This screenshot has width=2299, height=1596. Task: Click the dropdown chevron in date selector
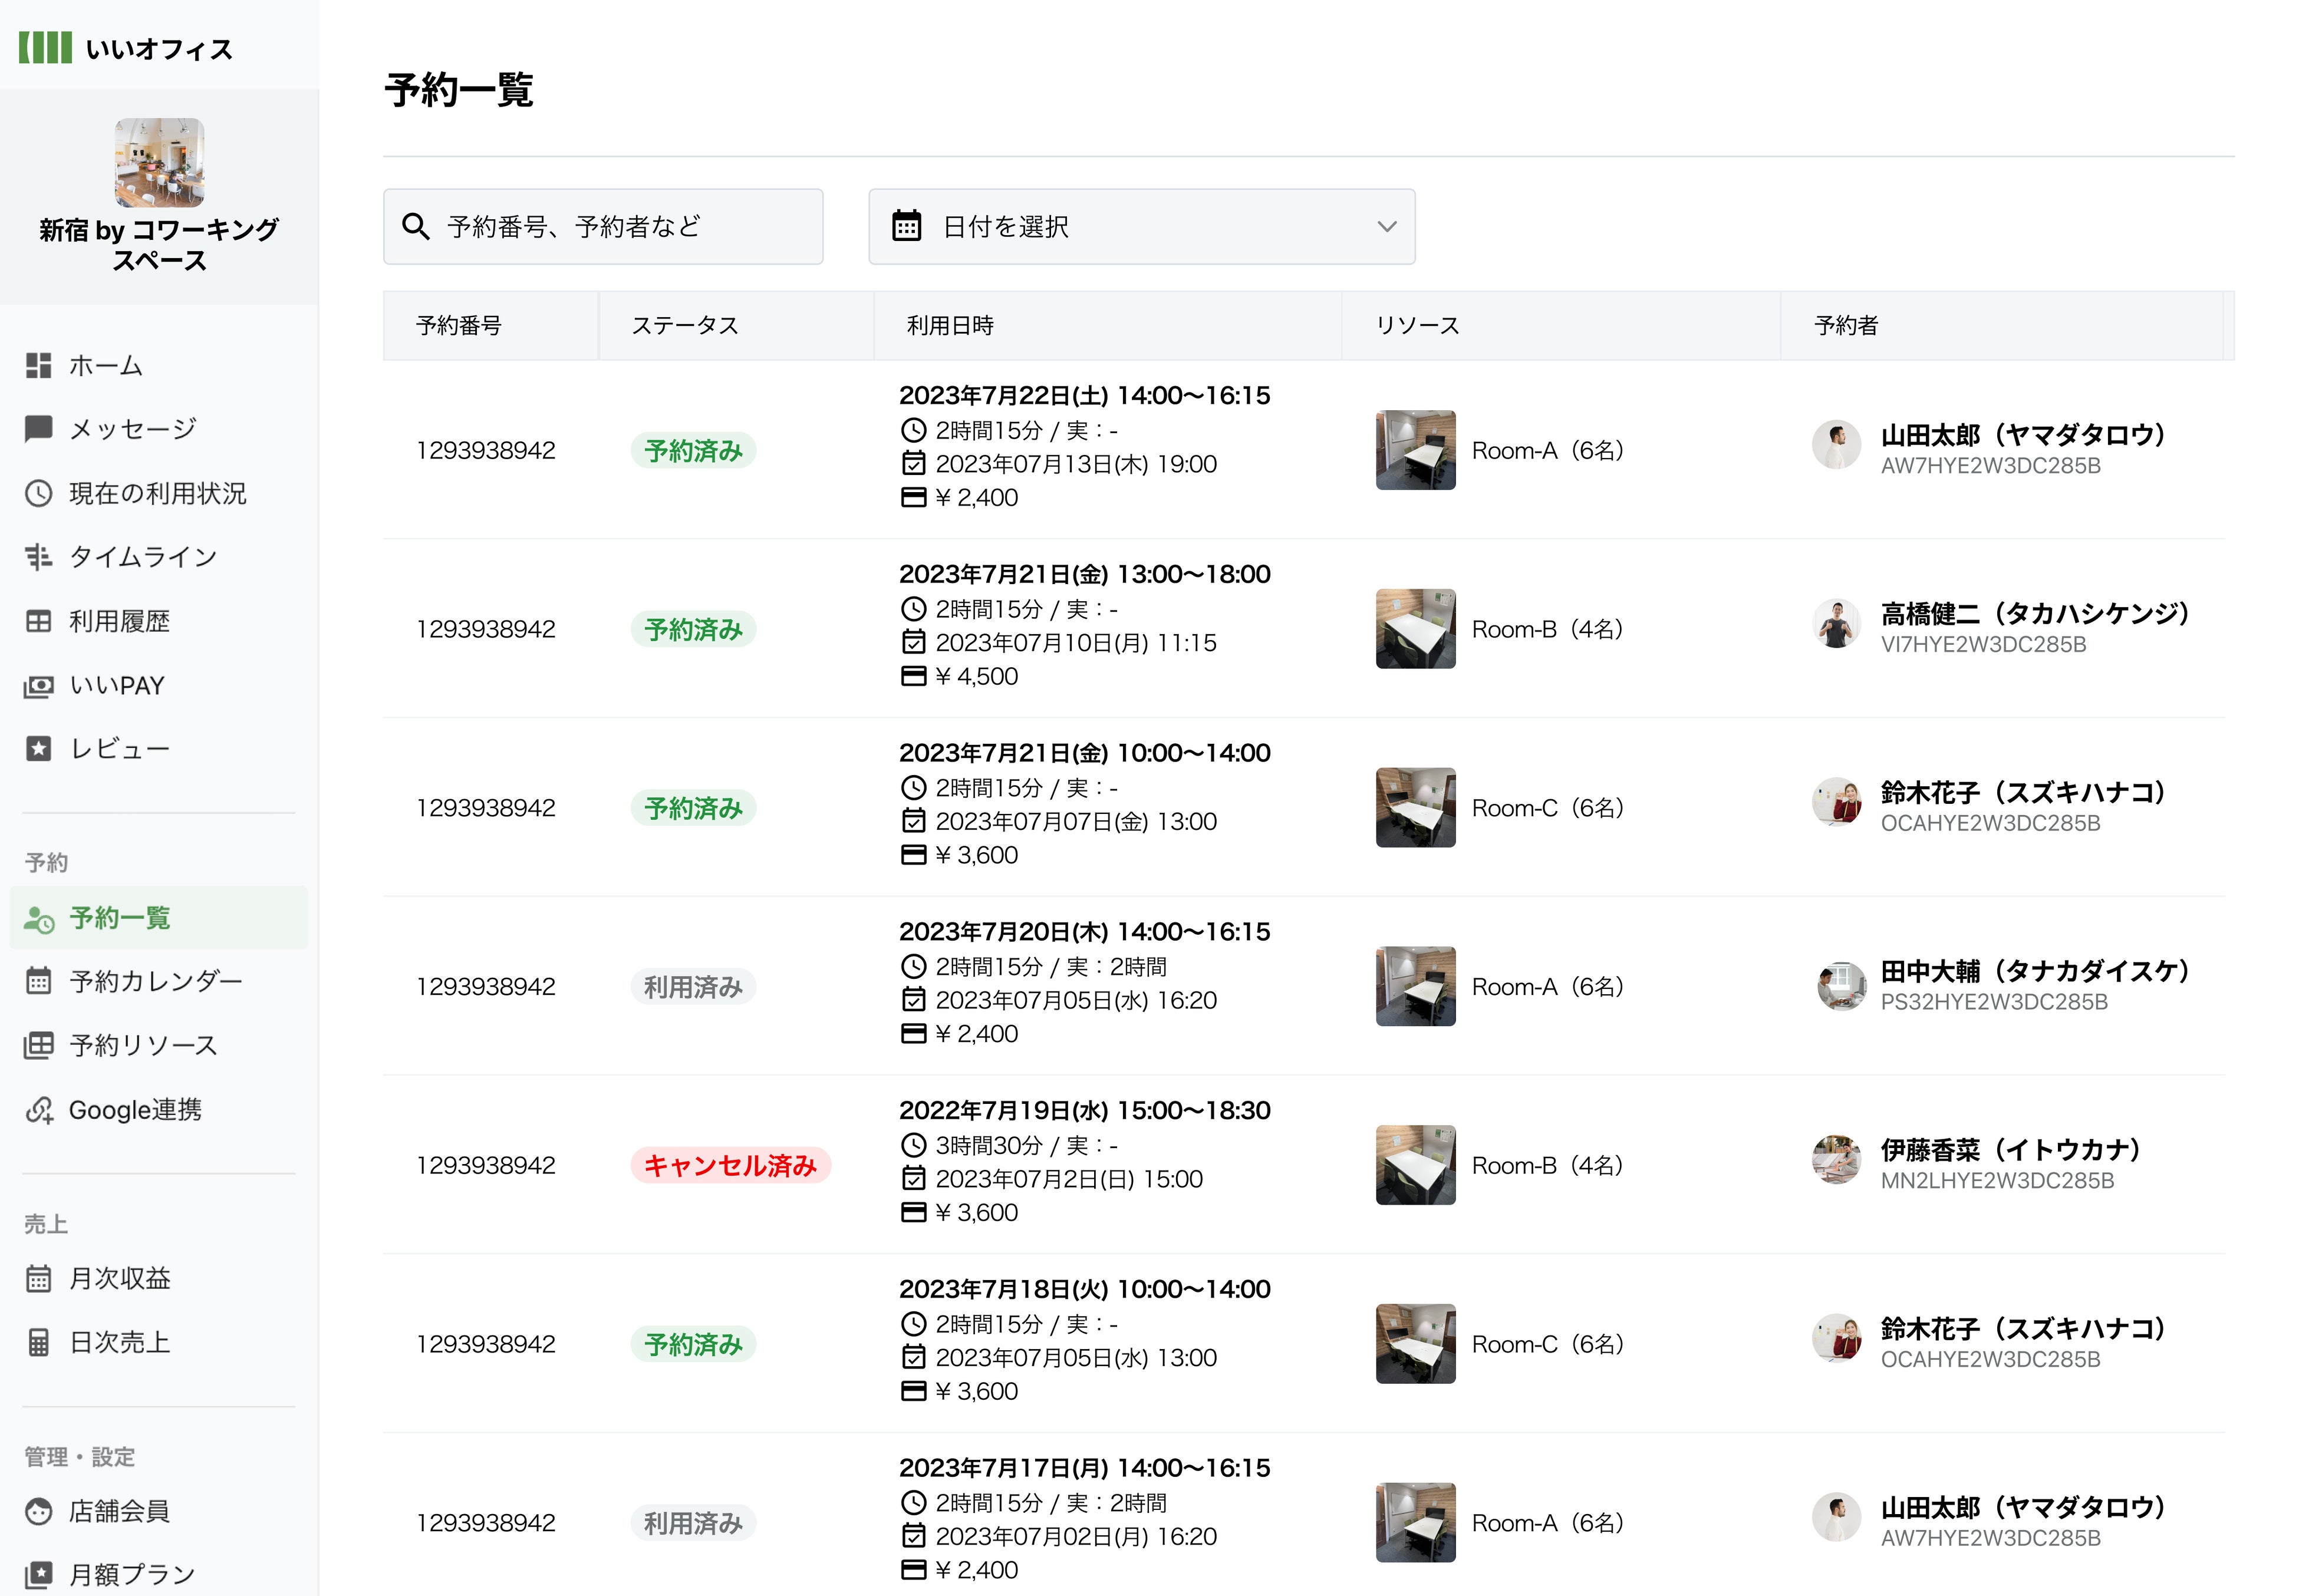point(1386,227)
